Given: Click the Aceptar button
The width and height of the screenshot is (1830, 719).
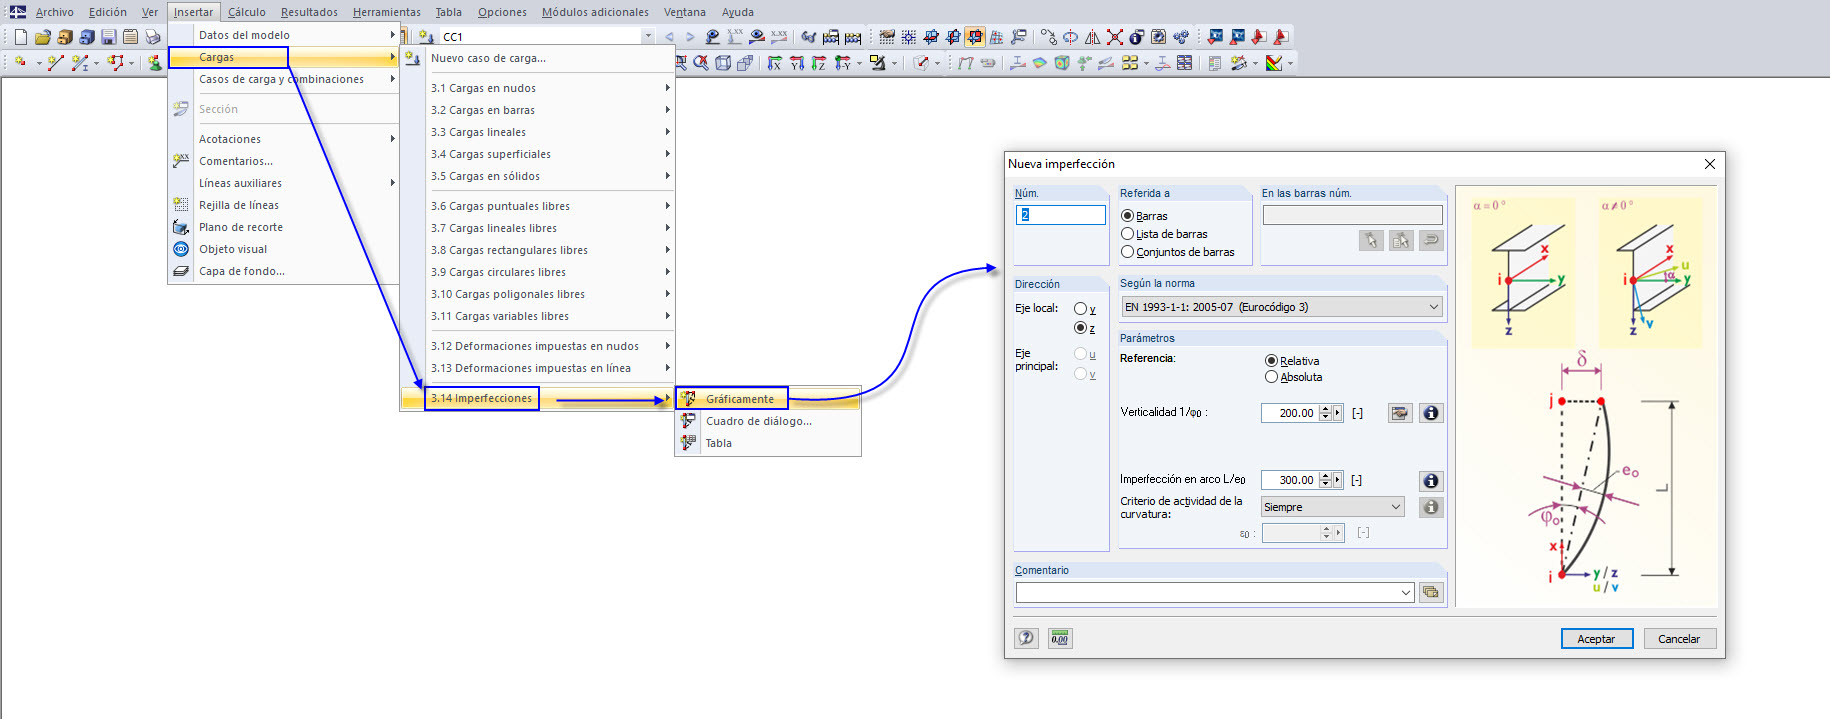Looking at the screenshot, I should pos(1596,639).
